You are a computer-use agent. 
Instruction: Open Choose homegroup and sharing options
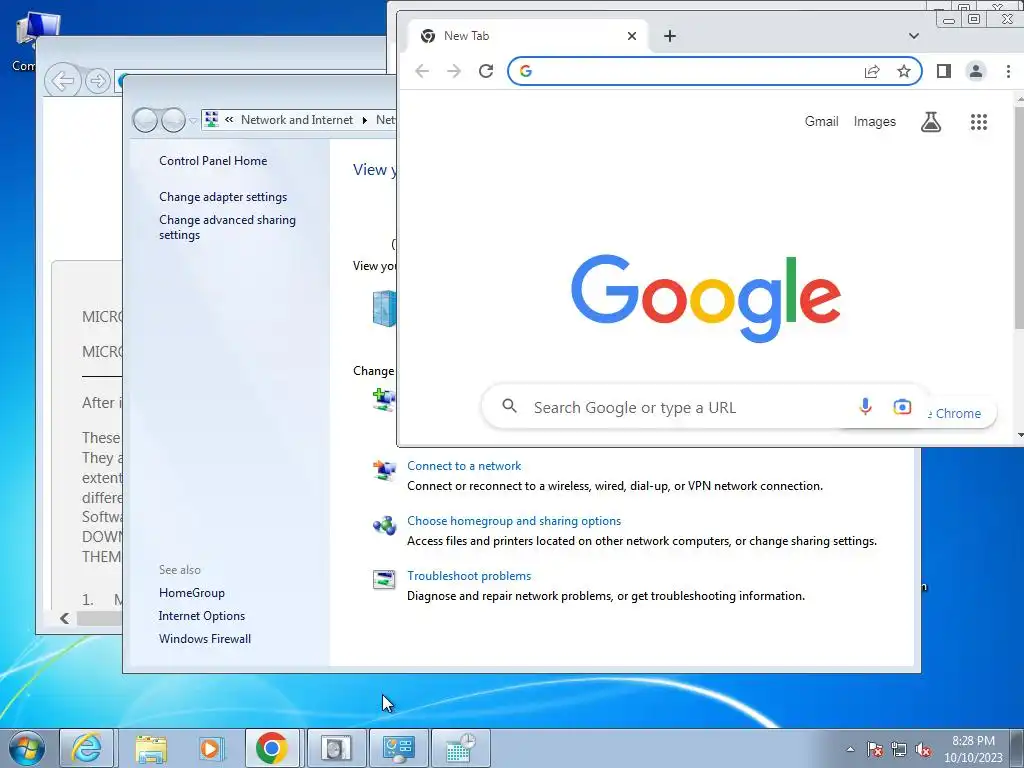[x=514, y=520]
